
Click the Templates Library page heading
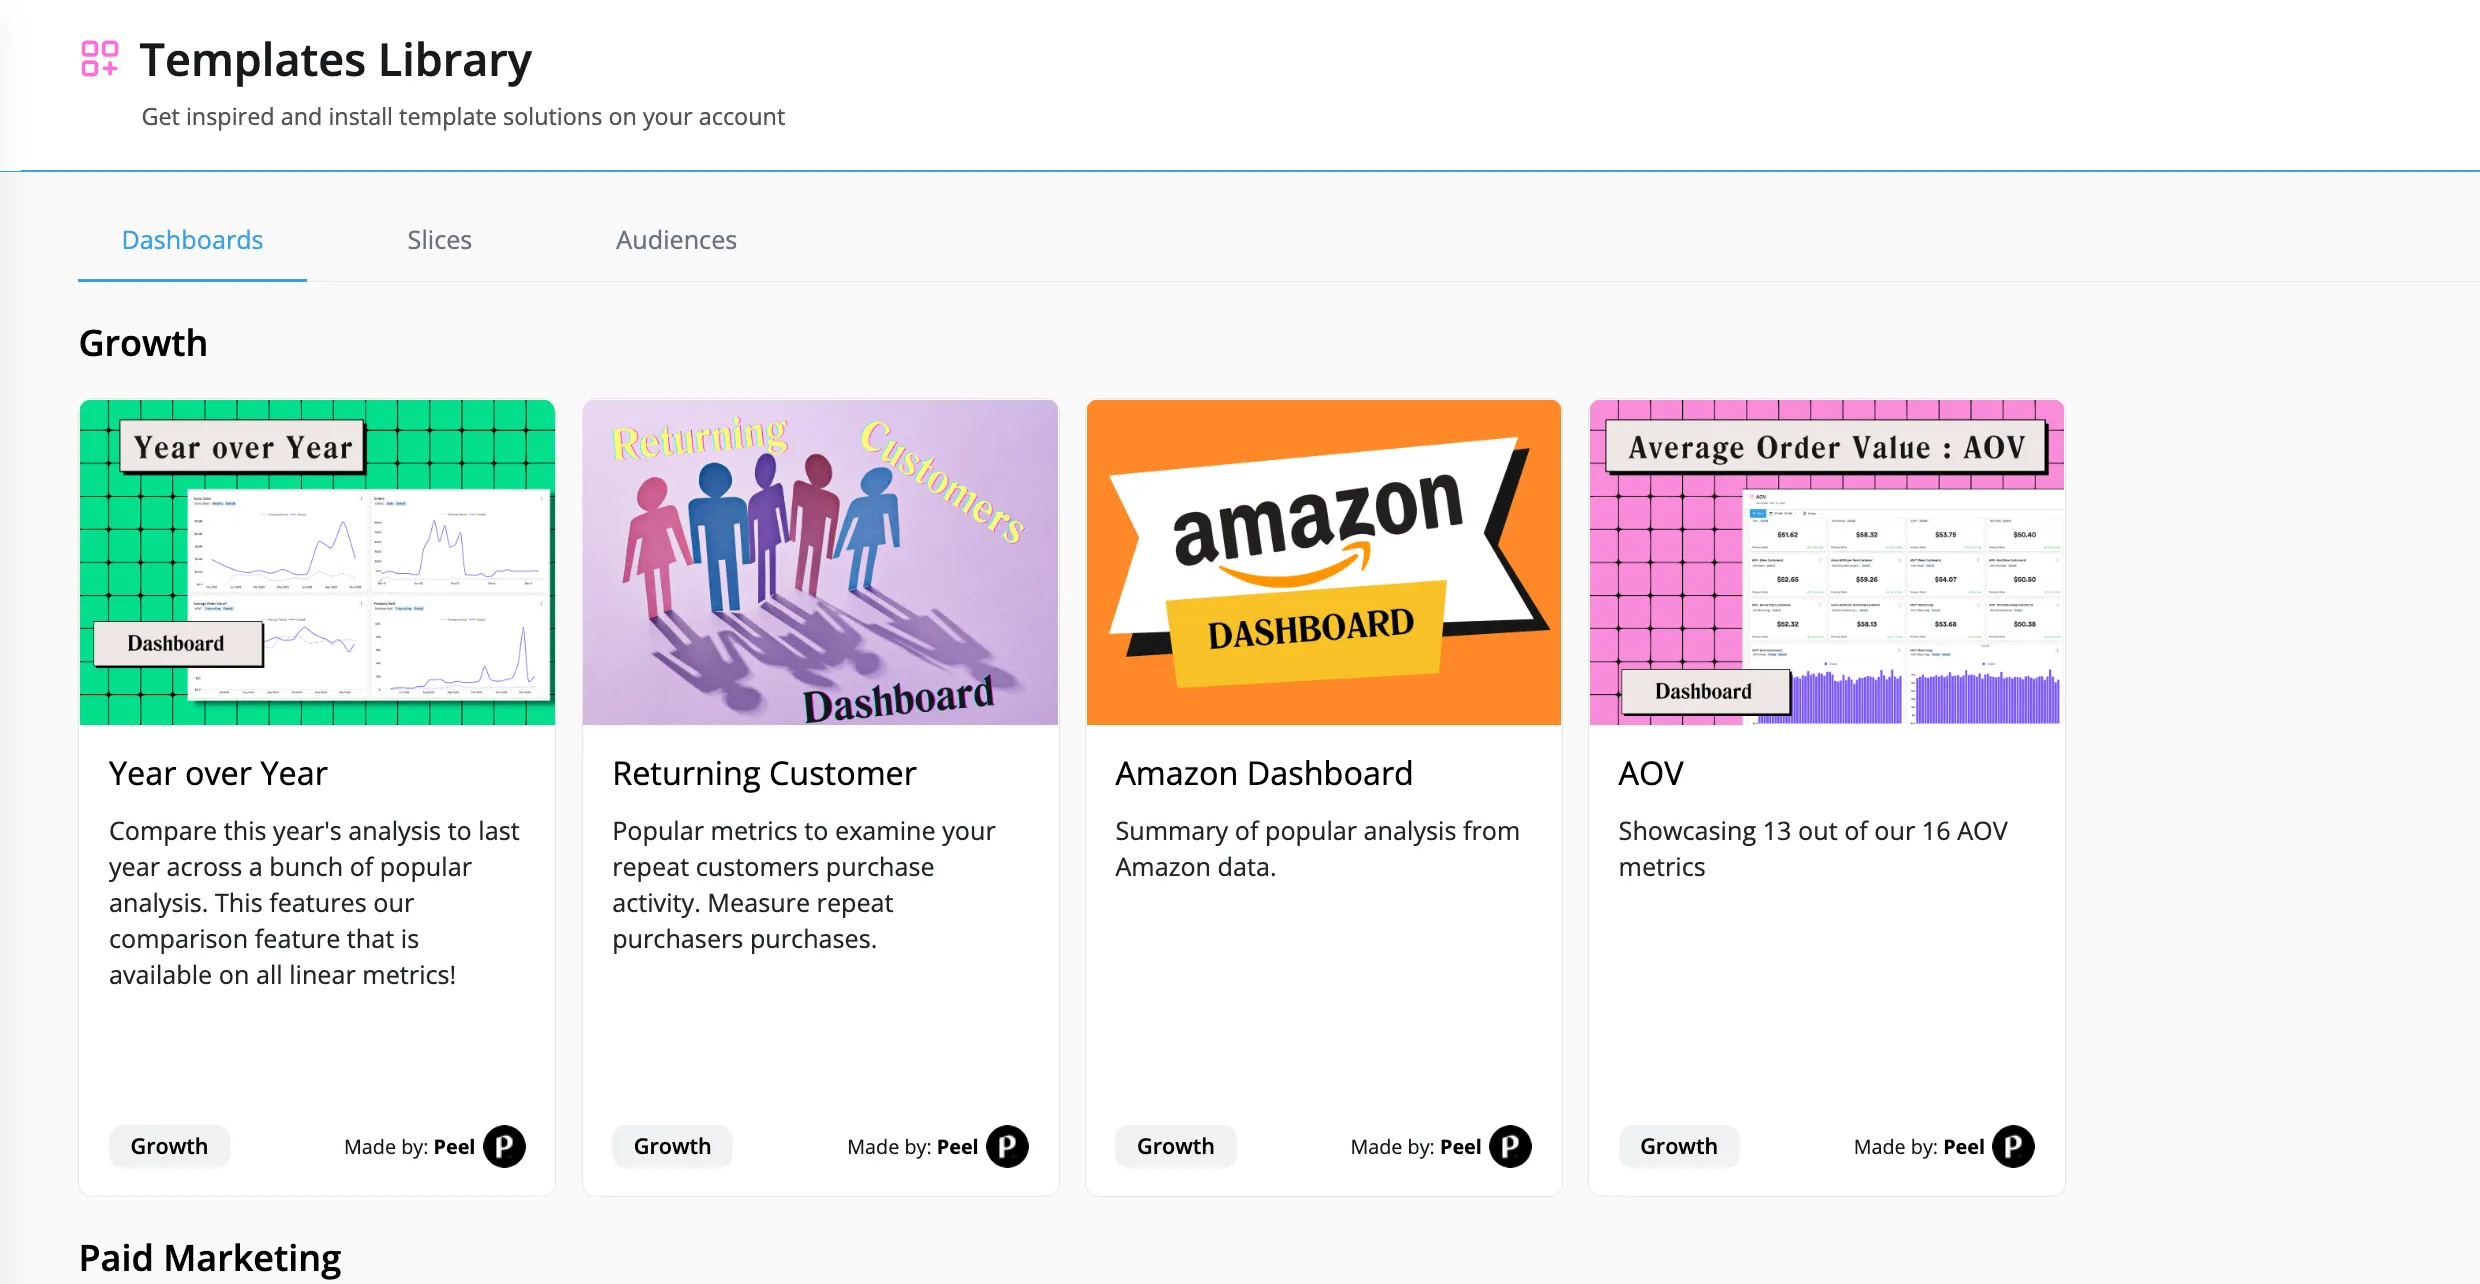[x=335, y=60]
